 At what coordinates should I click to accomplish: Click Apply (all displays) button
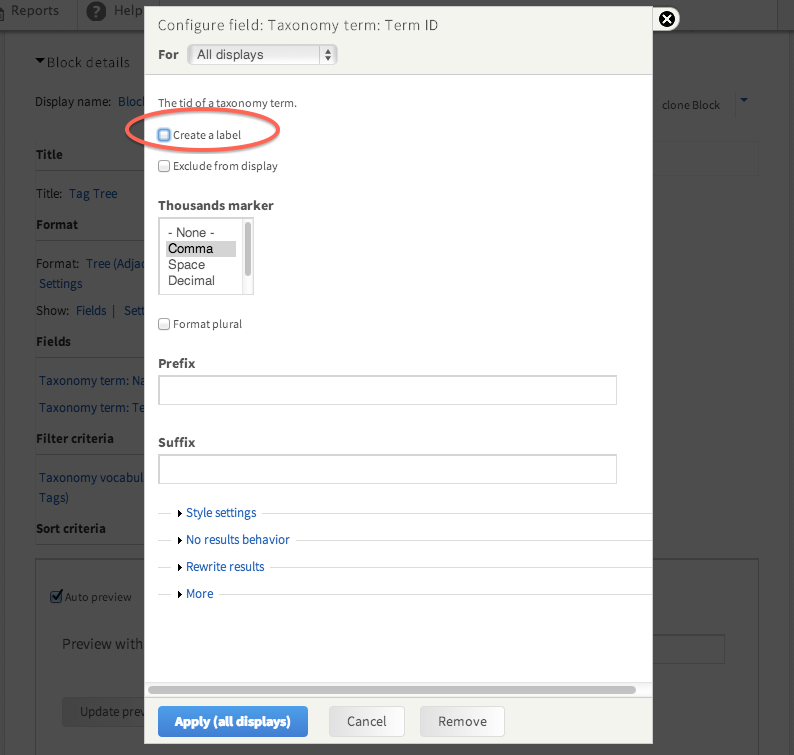coord(233,722)
